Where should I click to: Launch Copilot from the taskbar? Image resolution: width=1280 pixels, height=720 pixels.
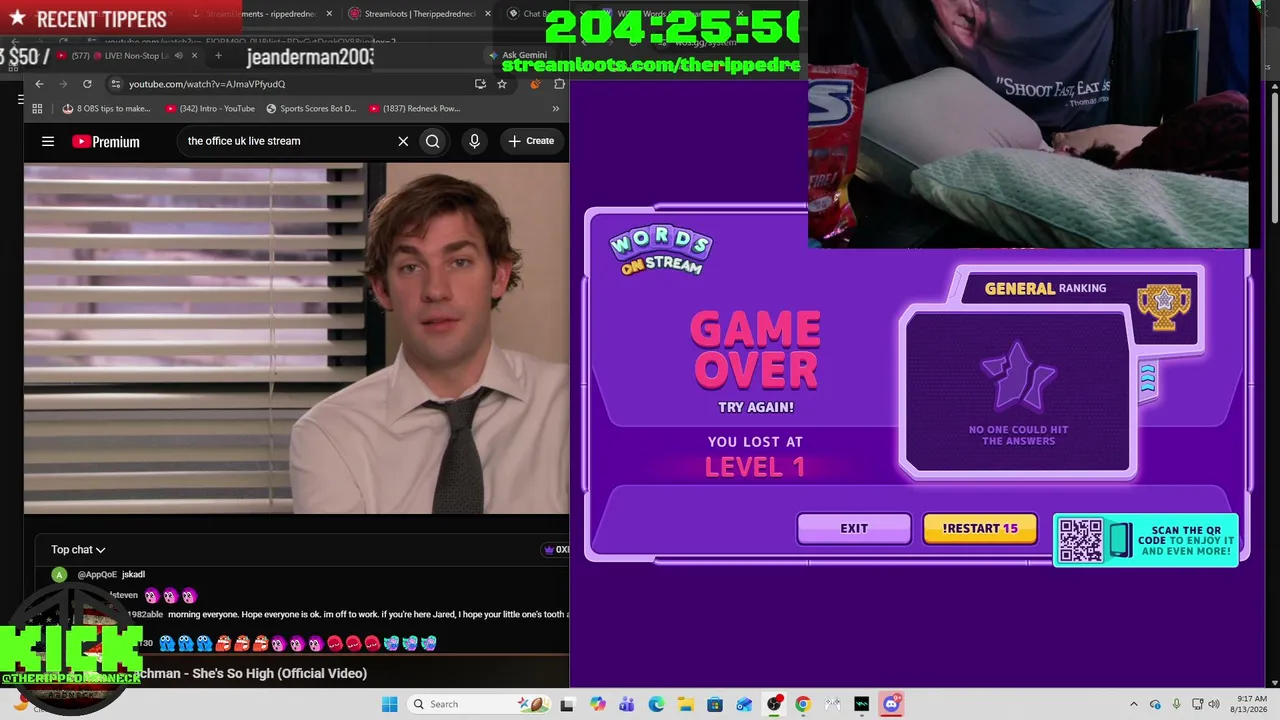click(x=598, y=704)
